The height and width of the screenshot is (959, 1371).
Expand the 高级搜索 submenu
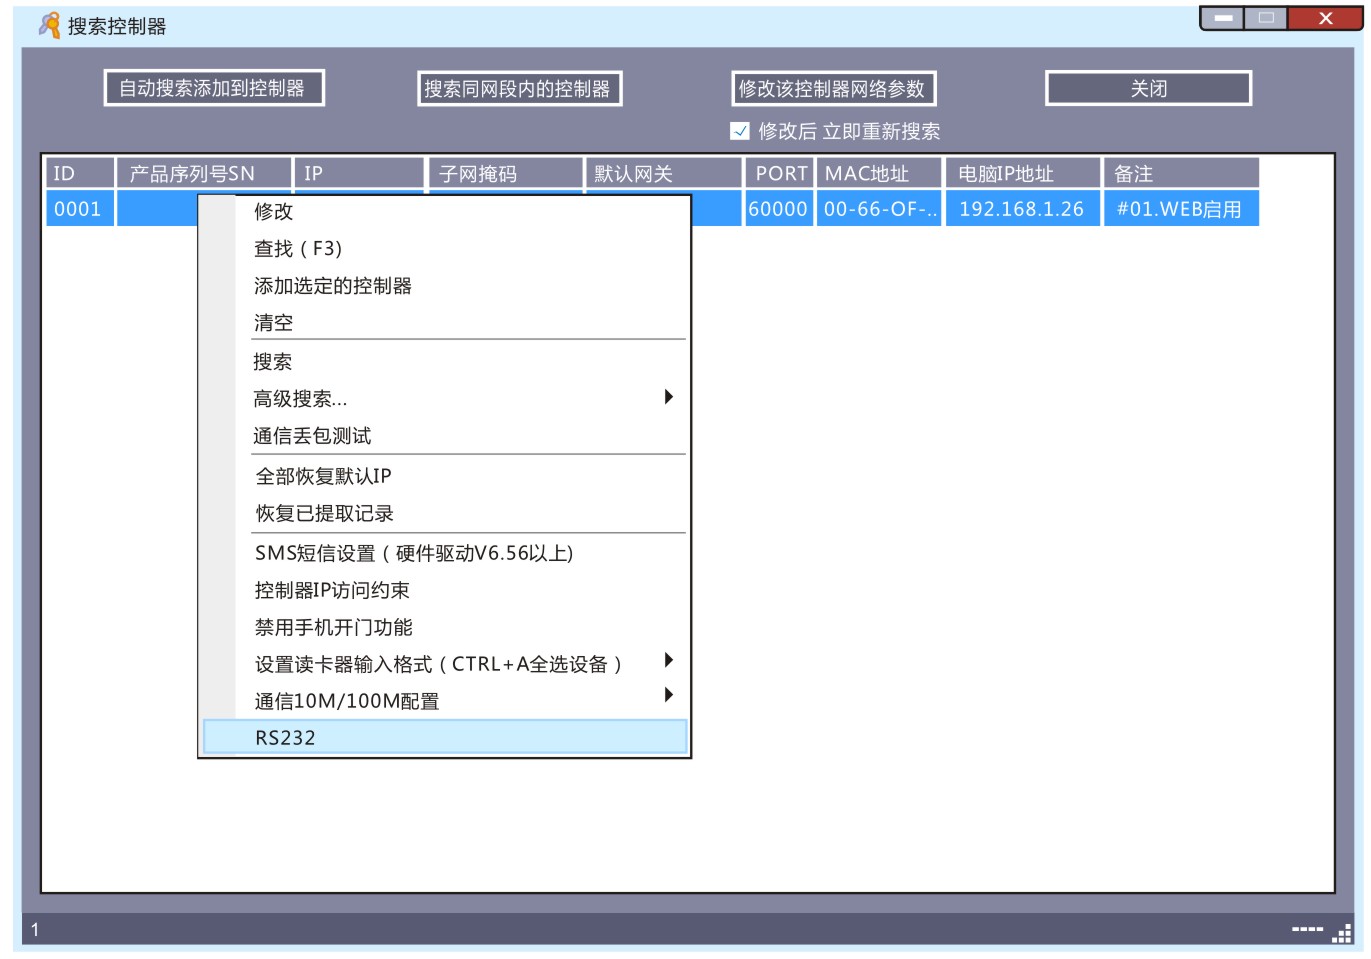point(670,397)
